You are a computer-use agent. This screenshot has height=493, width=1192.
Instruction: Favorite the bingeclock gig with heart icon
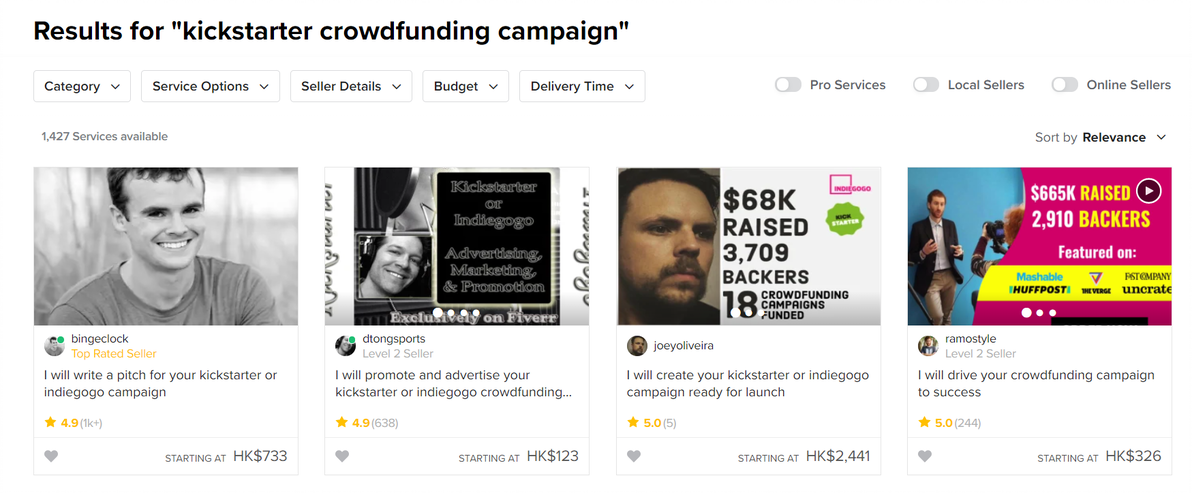click(51, 456)
